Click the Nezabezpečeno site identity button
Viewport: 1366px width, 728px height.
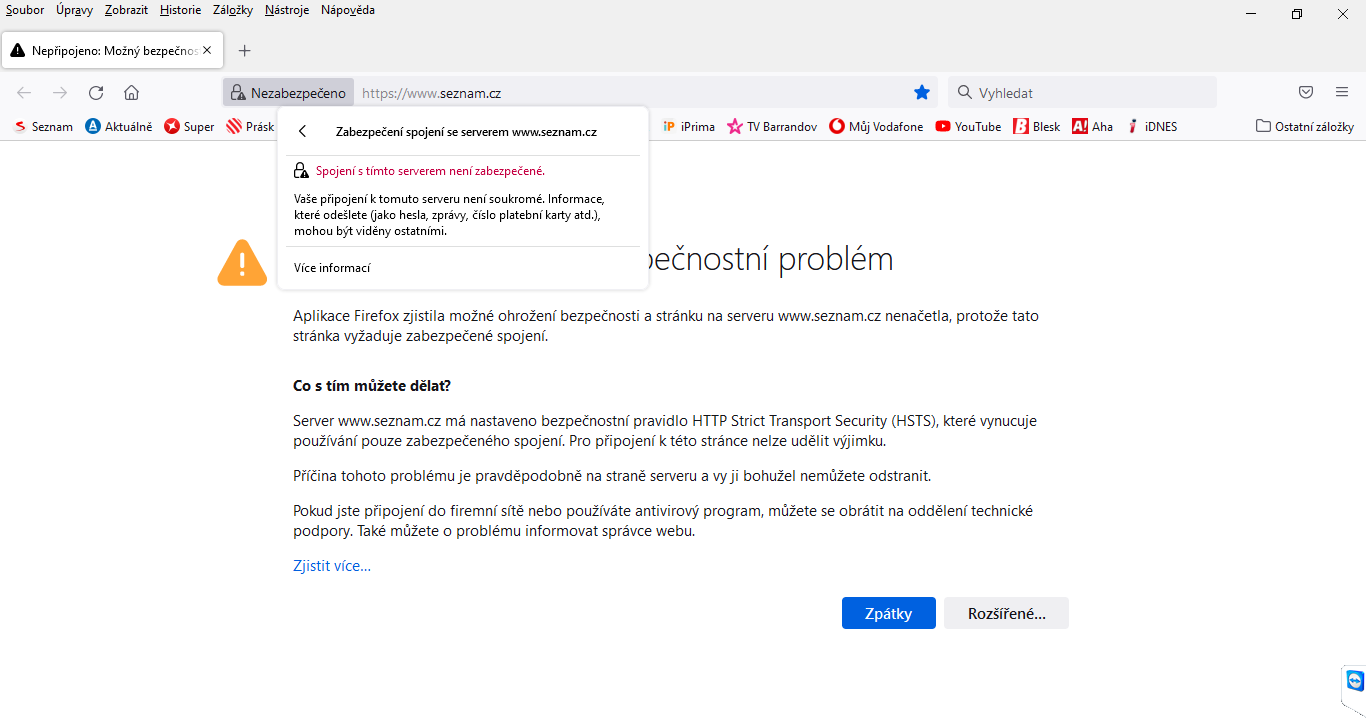pyautogui.click(x=288, y=93)
